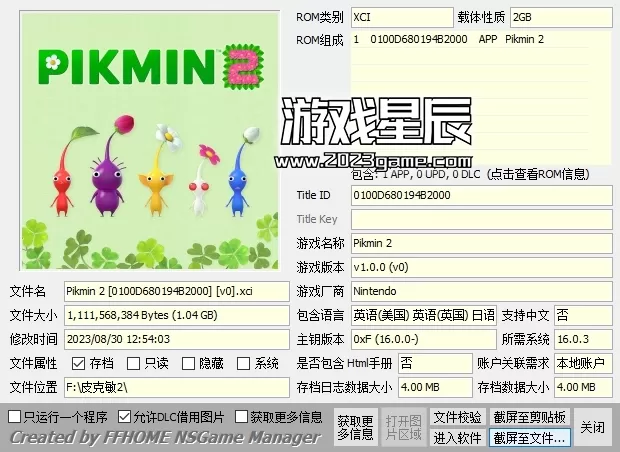Click the 文件校验 button
This screenshot has width=620, height=452.
(x=457, y=417)
